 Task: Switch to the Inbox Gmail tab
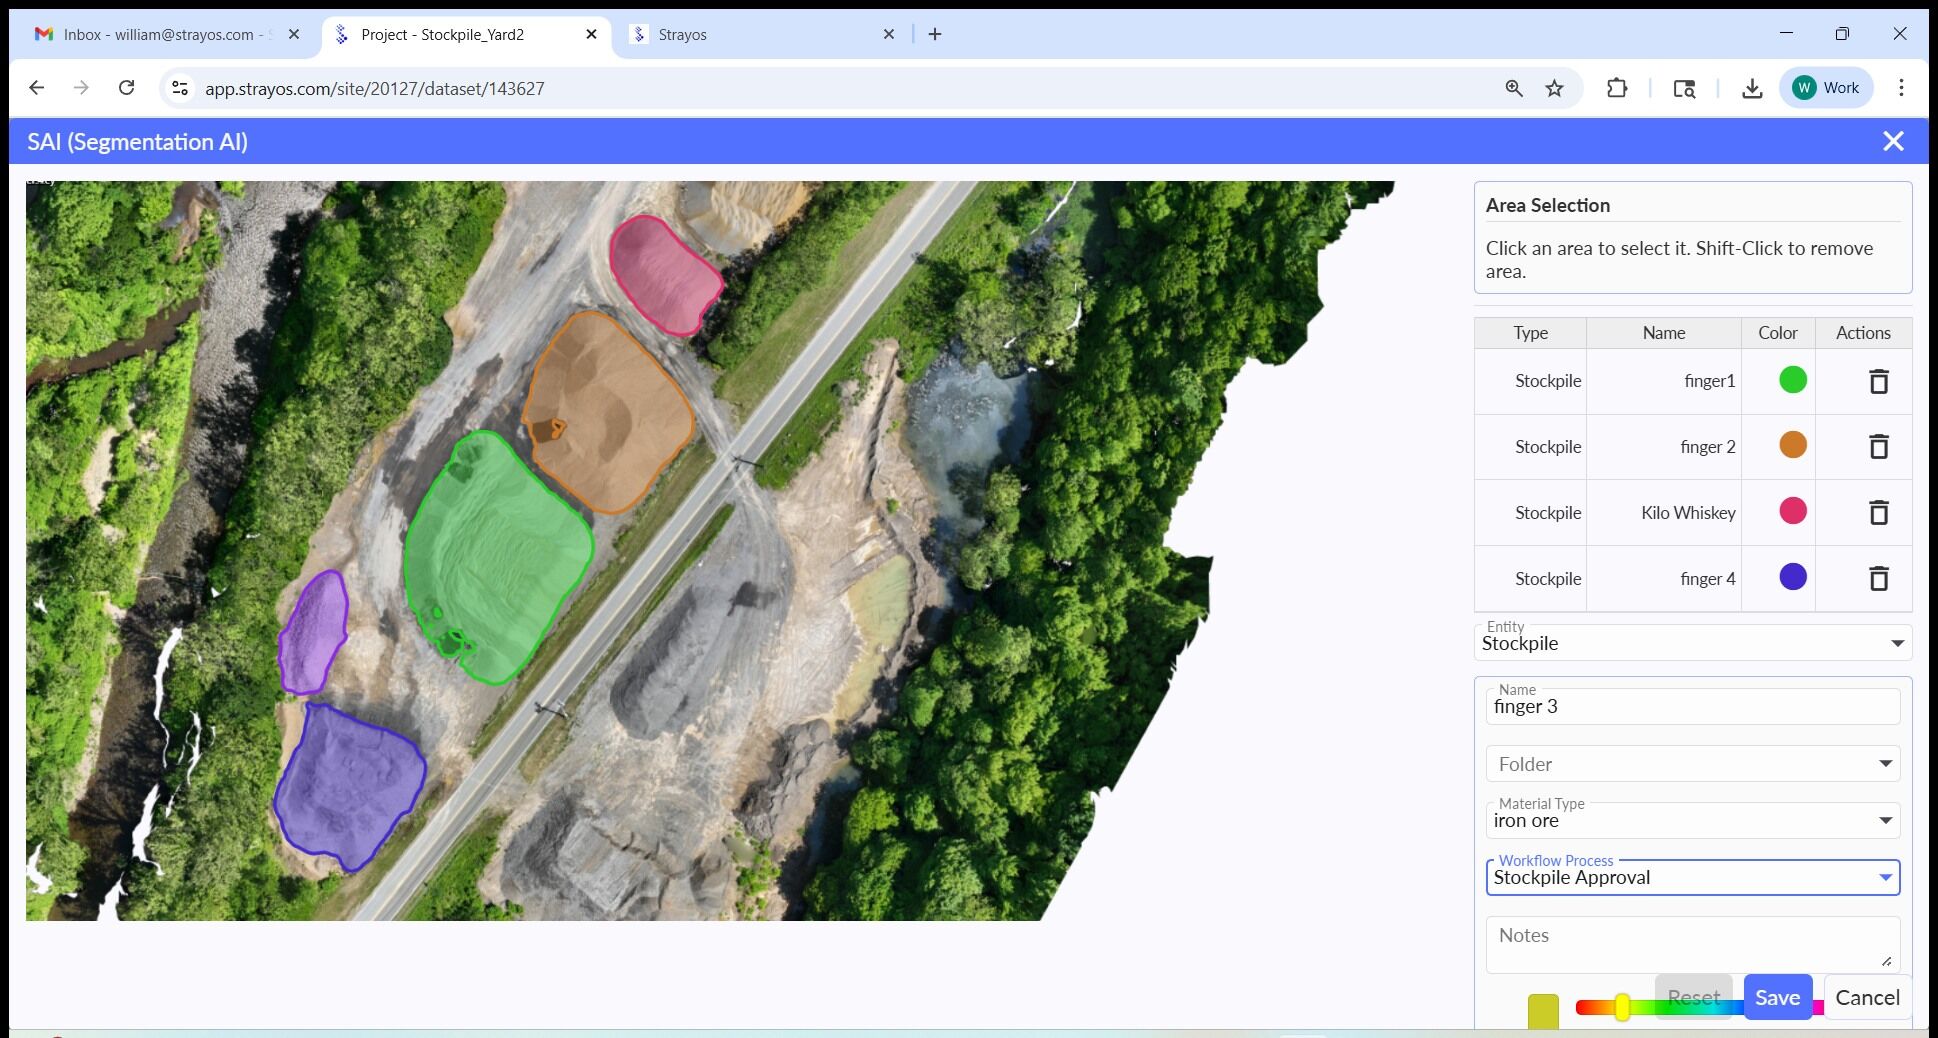(x=165, y=34)
